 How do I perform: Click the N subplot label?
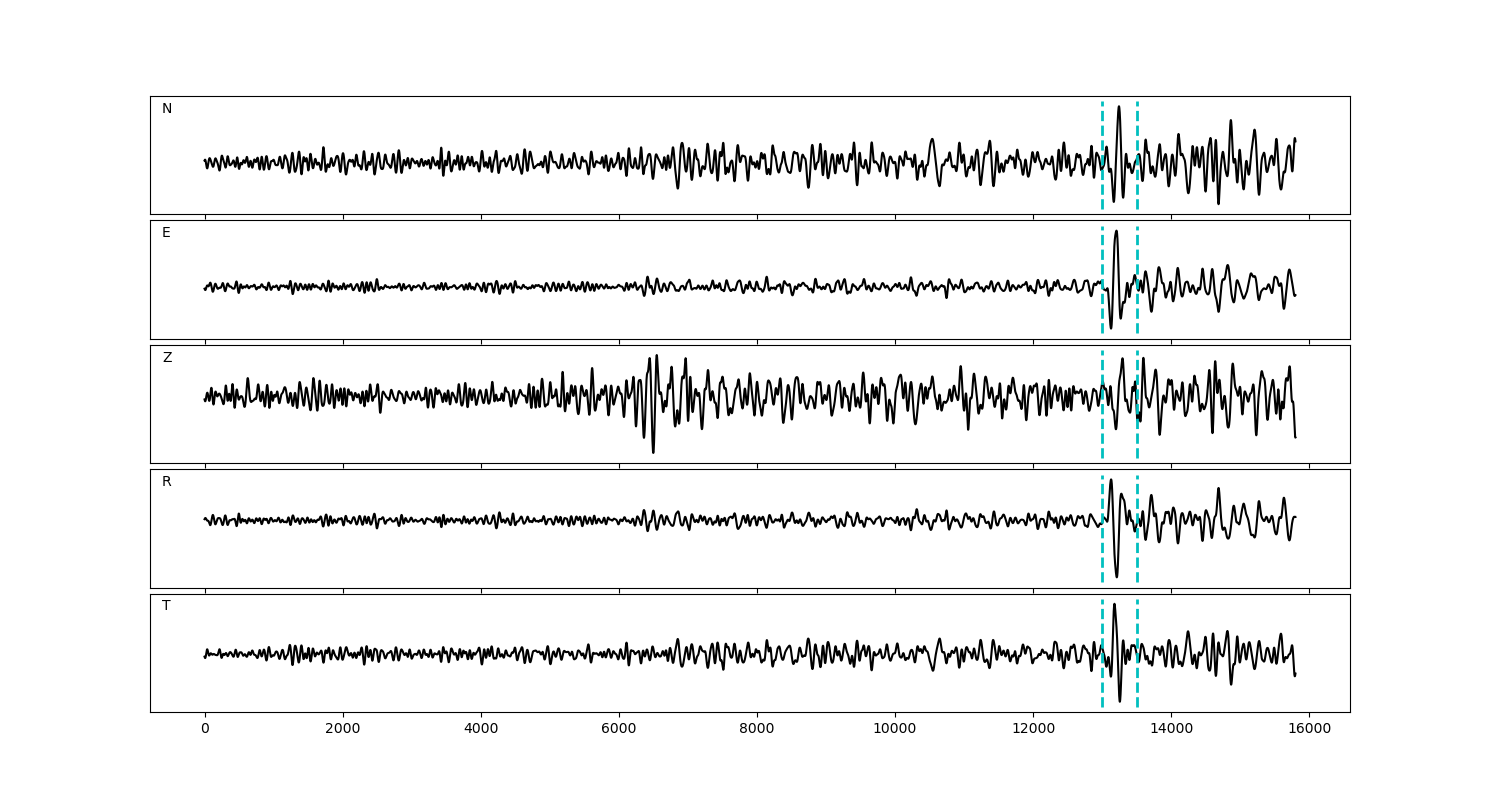click(167, 109)
